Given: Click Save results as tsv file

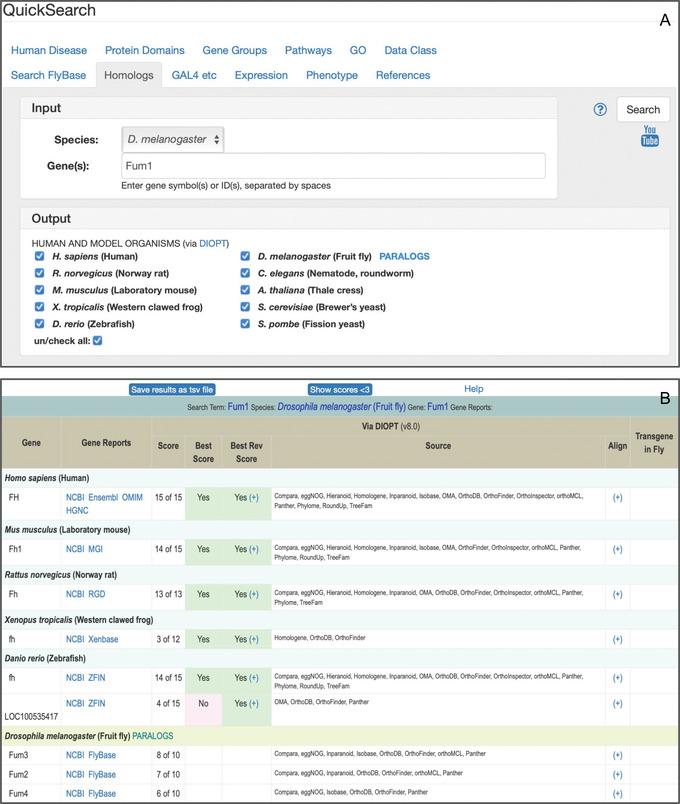Looking at the screenshot, I should tap(172, 390).
